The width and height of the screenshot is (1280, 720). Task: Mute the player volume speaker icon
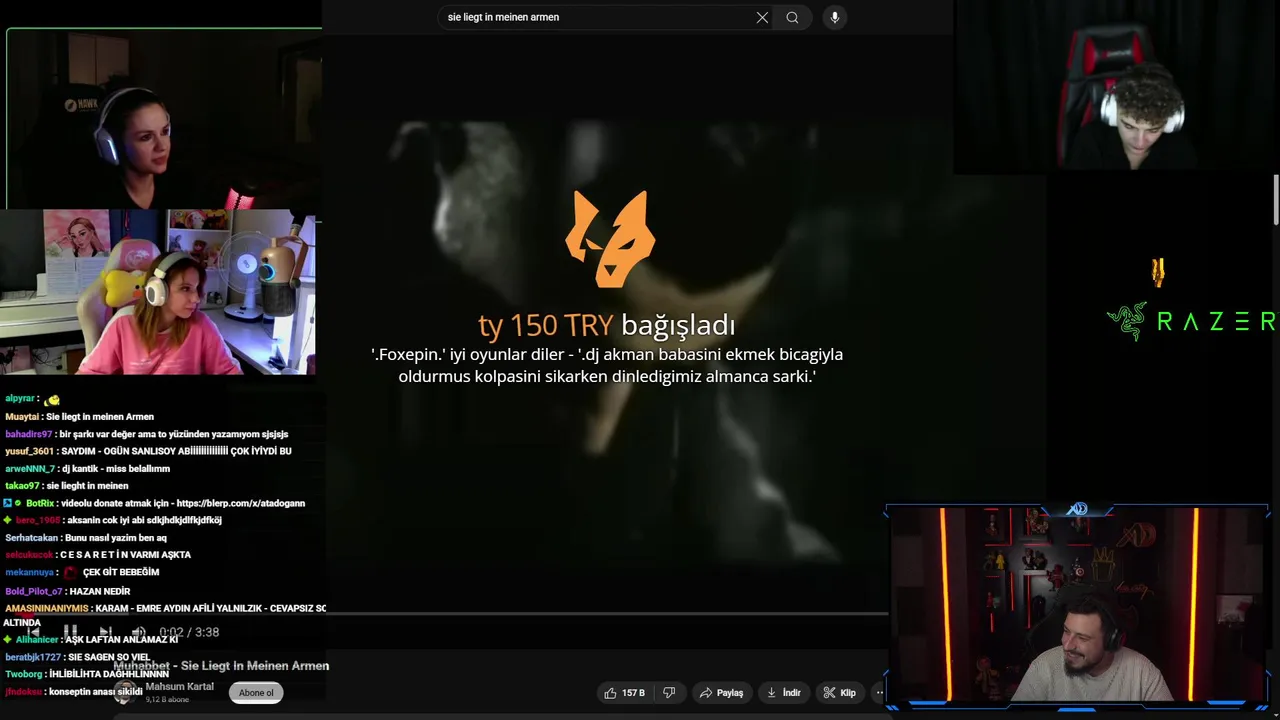139,632
